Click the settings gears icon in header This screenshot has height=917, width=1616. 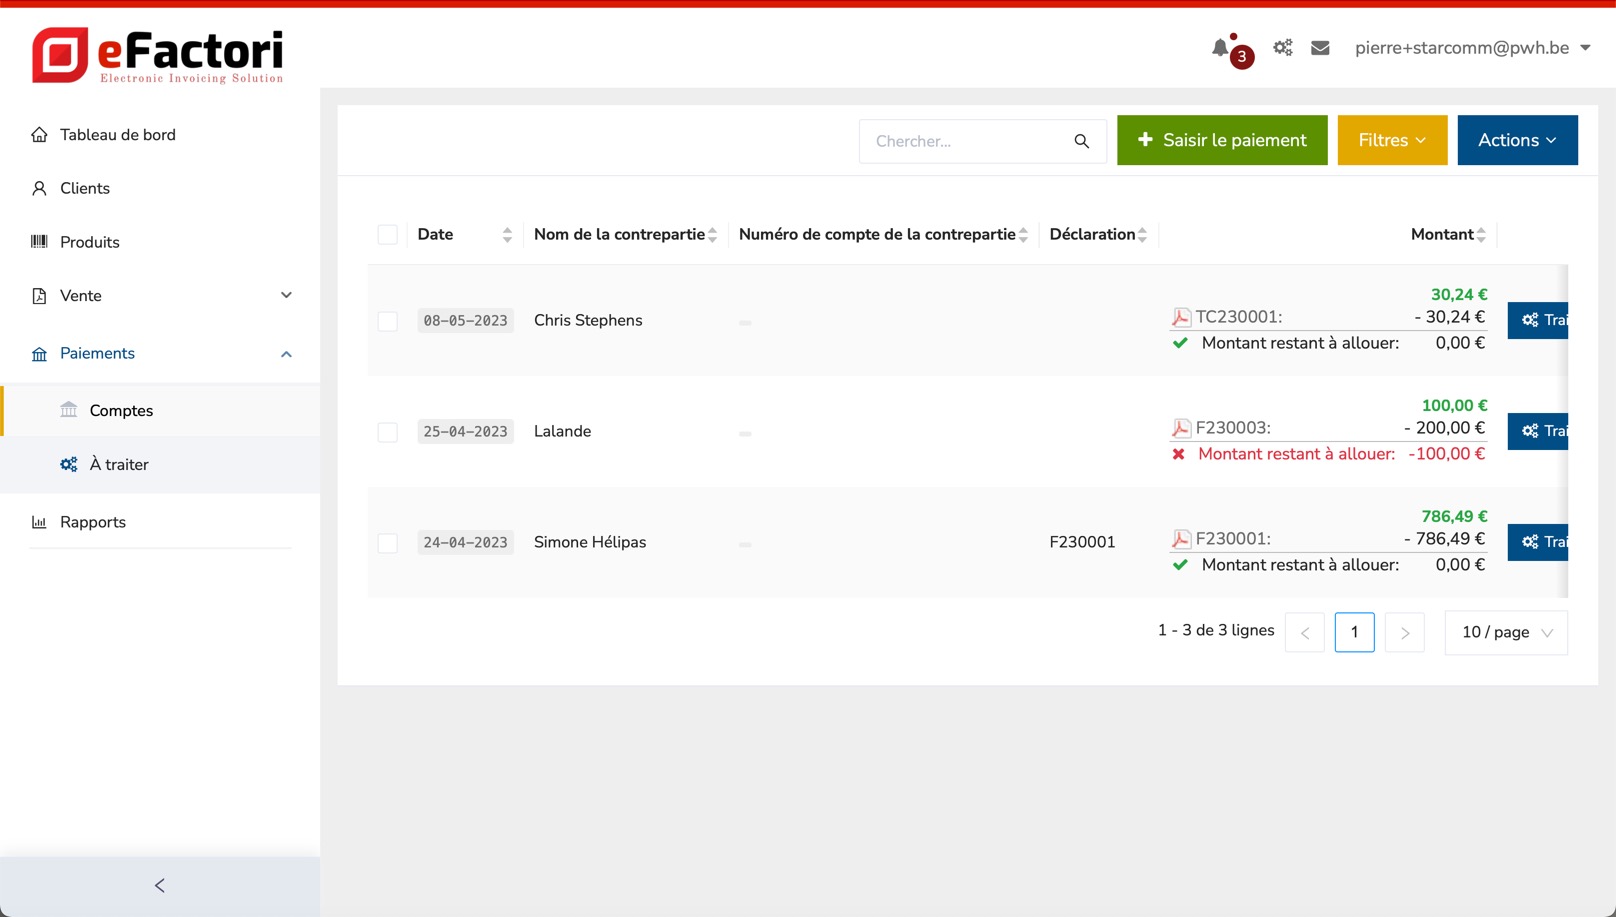(x=1282, y=48)
